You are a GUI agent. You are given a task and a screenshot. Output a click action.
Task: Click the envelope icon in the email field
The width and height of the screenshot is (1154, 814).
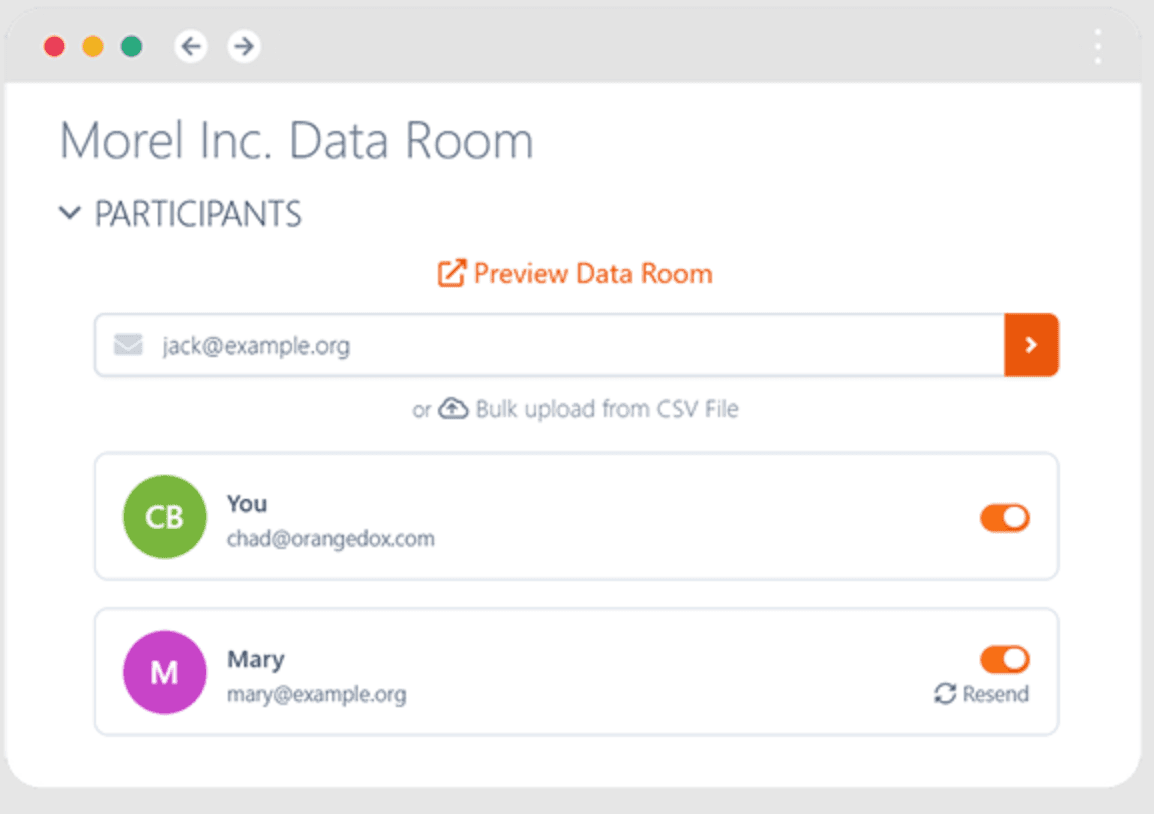pos(129,344)
